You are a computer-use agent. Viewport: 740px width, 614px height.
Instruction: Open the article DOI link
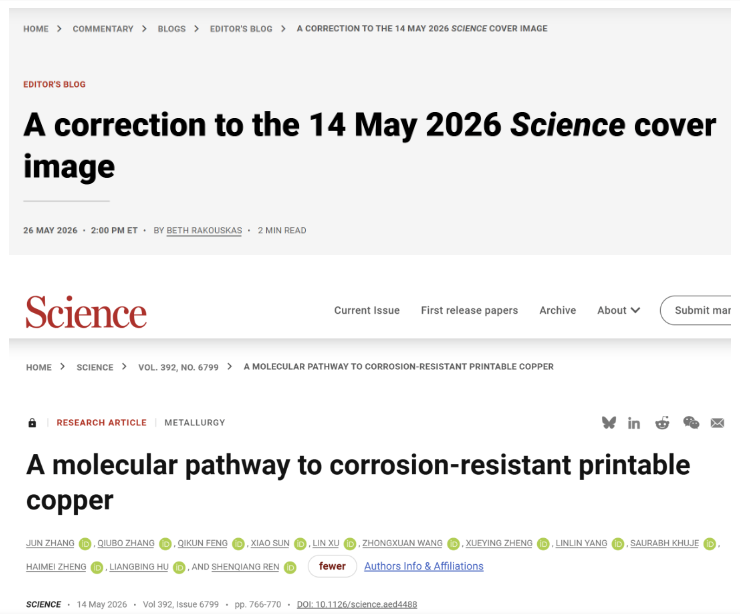click(x=357, y=604)
